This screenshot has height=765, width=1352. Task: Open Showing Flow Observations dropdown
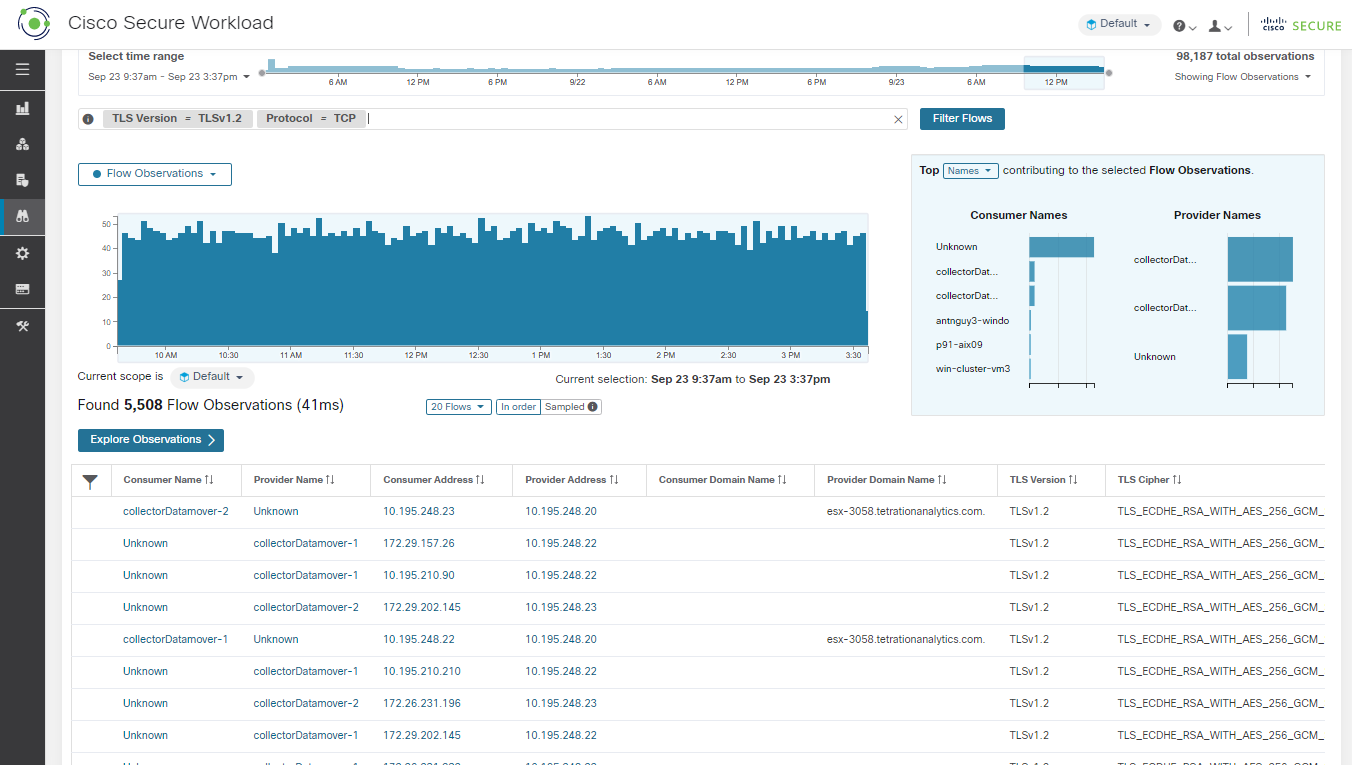1243,77
